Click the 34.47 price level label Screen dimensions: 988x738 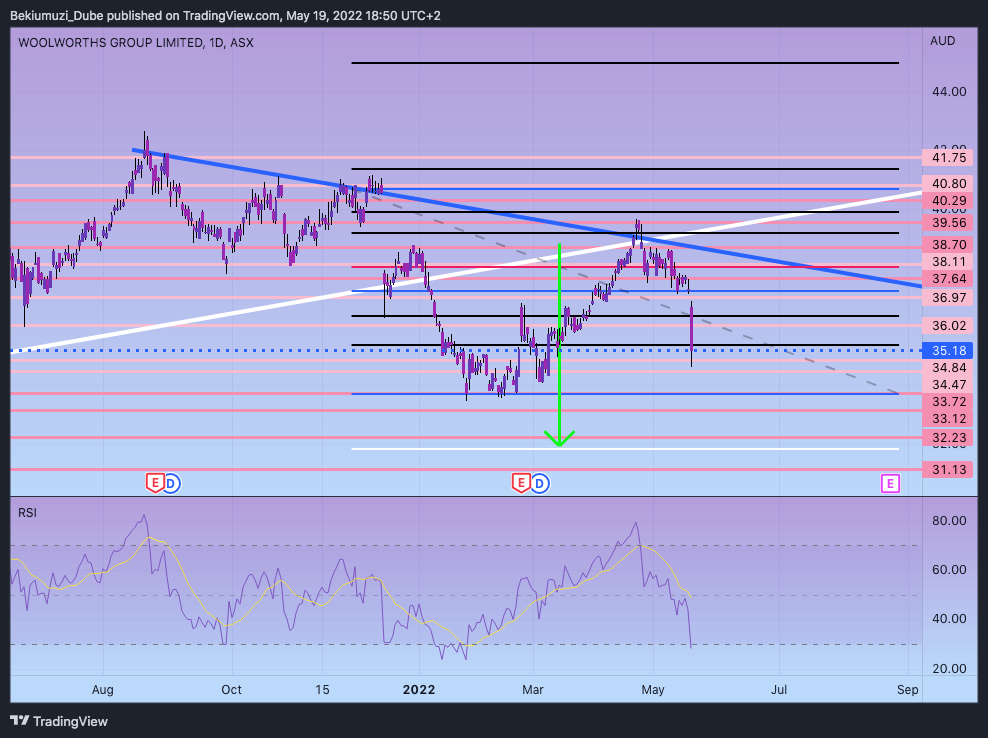coord(948,384)
